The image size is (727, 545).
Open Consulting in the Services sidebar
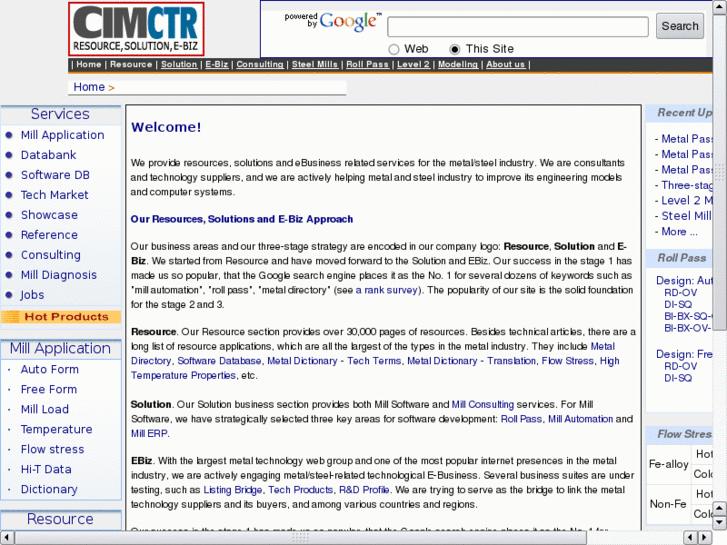51,255
